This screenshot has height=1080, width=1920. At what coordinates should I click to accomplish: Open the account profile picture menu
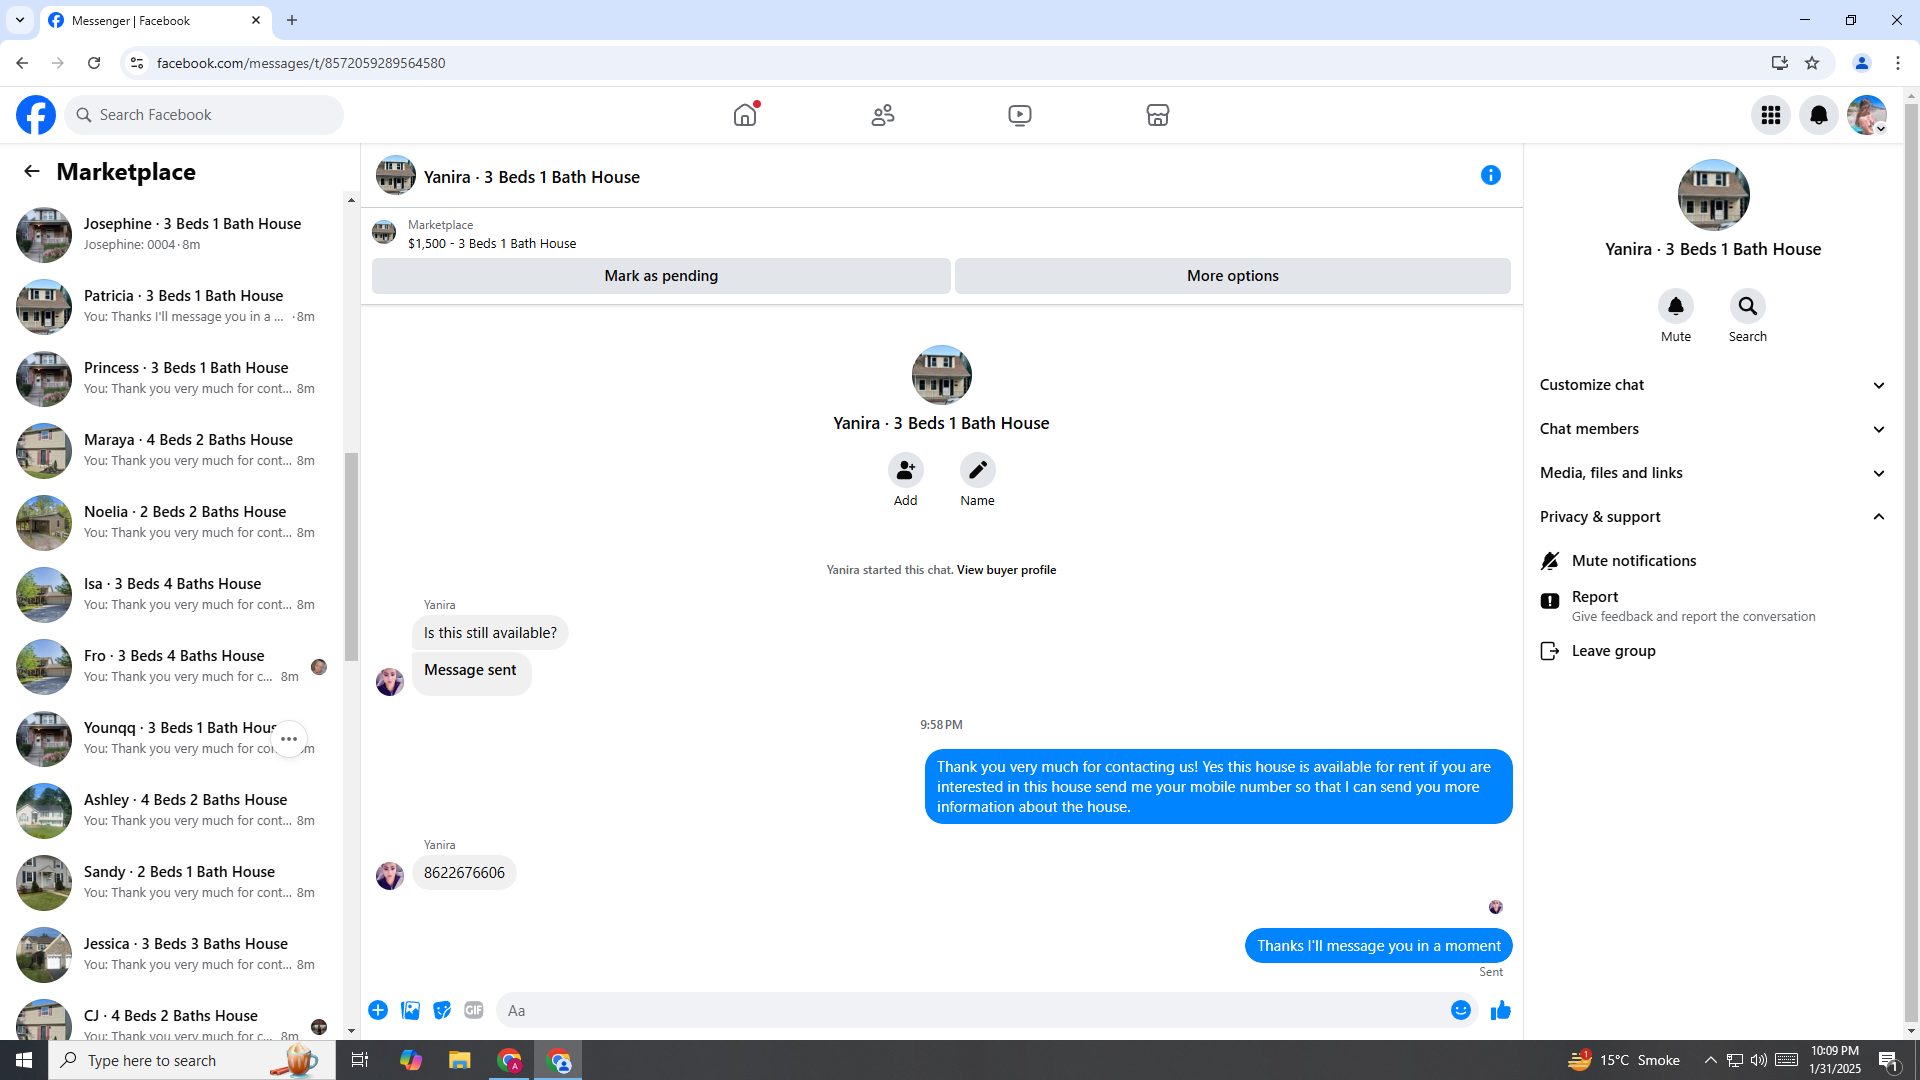[1867, 115]
